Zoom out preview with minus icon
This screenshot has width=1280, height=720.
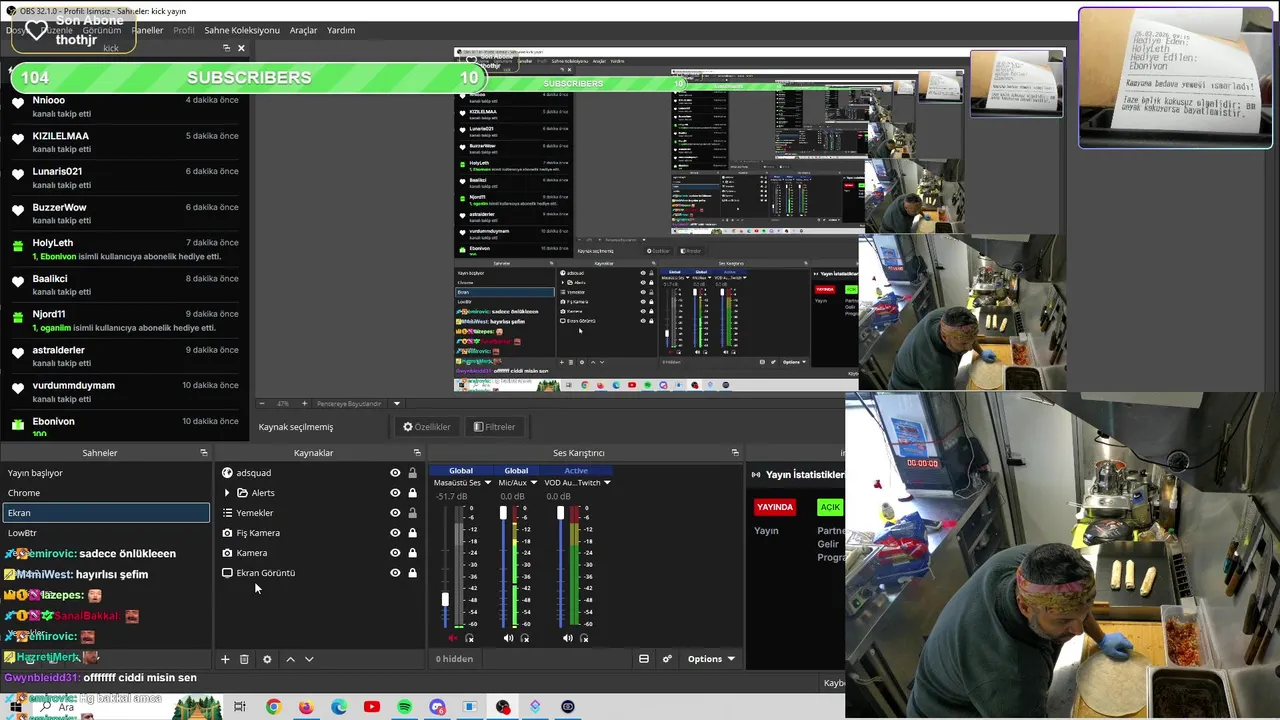[x=262, y=404]
